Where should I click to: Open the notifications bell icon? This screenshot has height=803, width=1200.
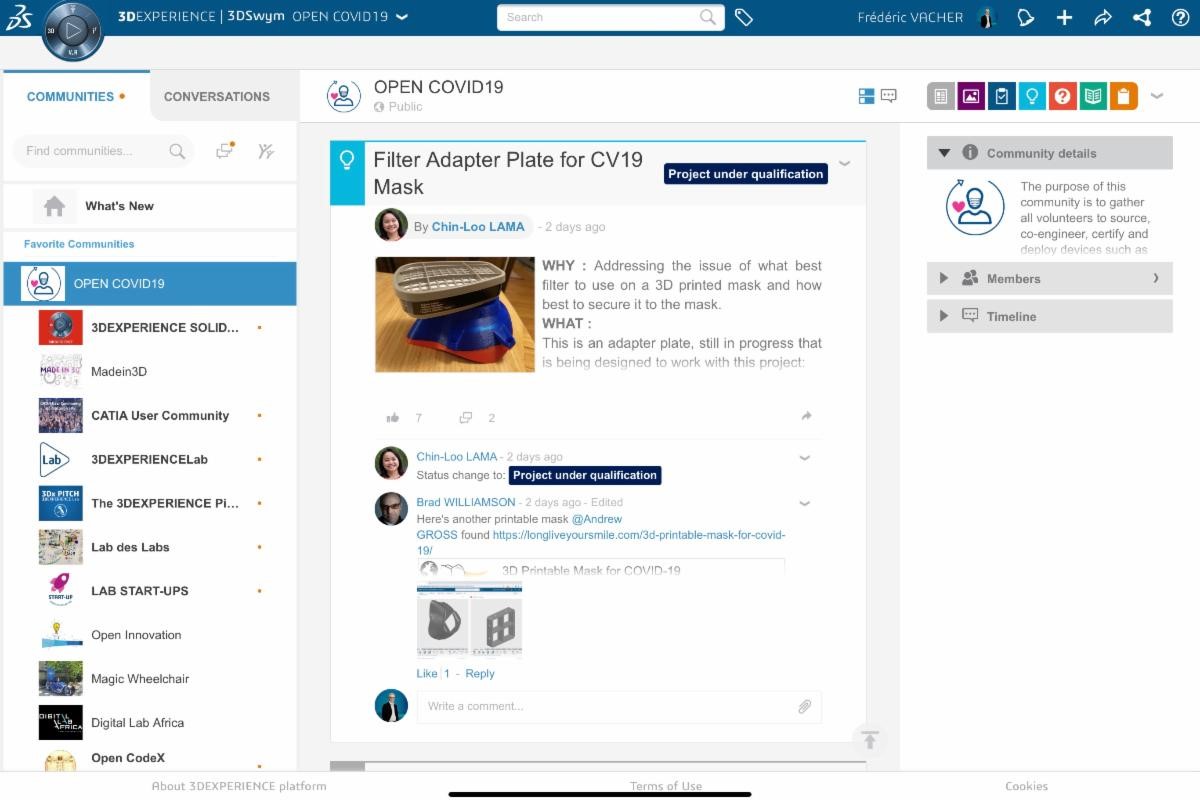pyautogui.click(x=1025, y=17)
